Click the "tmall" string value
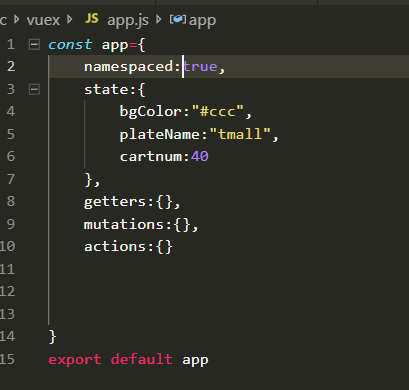 point(240,134)
